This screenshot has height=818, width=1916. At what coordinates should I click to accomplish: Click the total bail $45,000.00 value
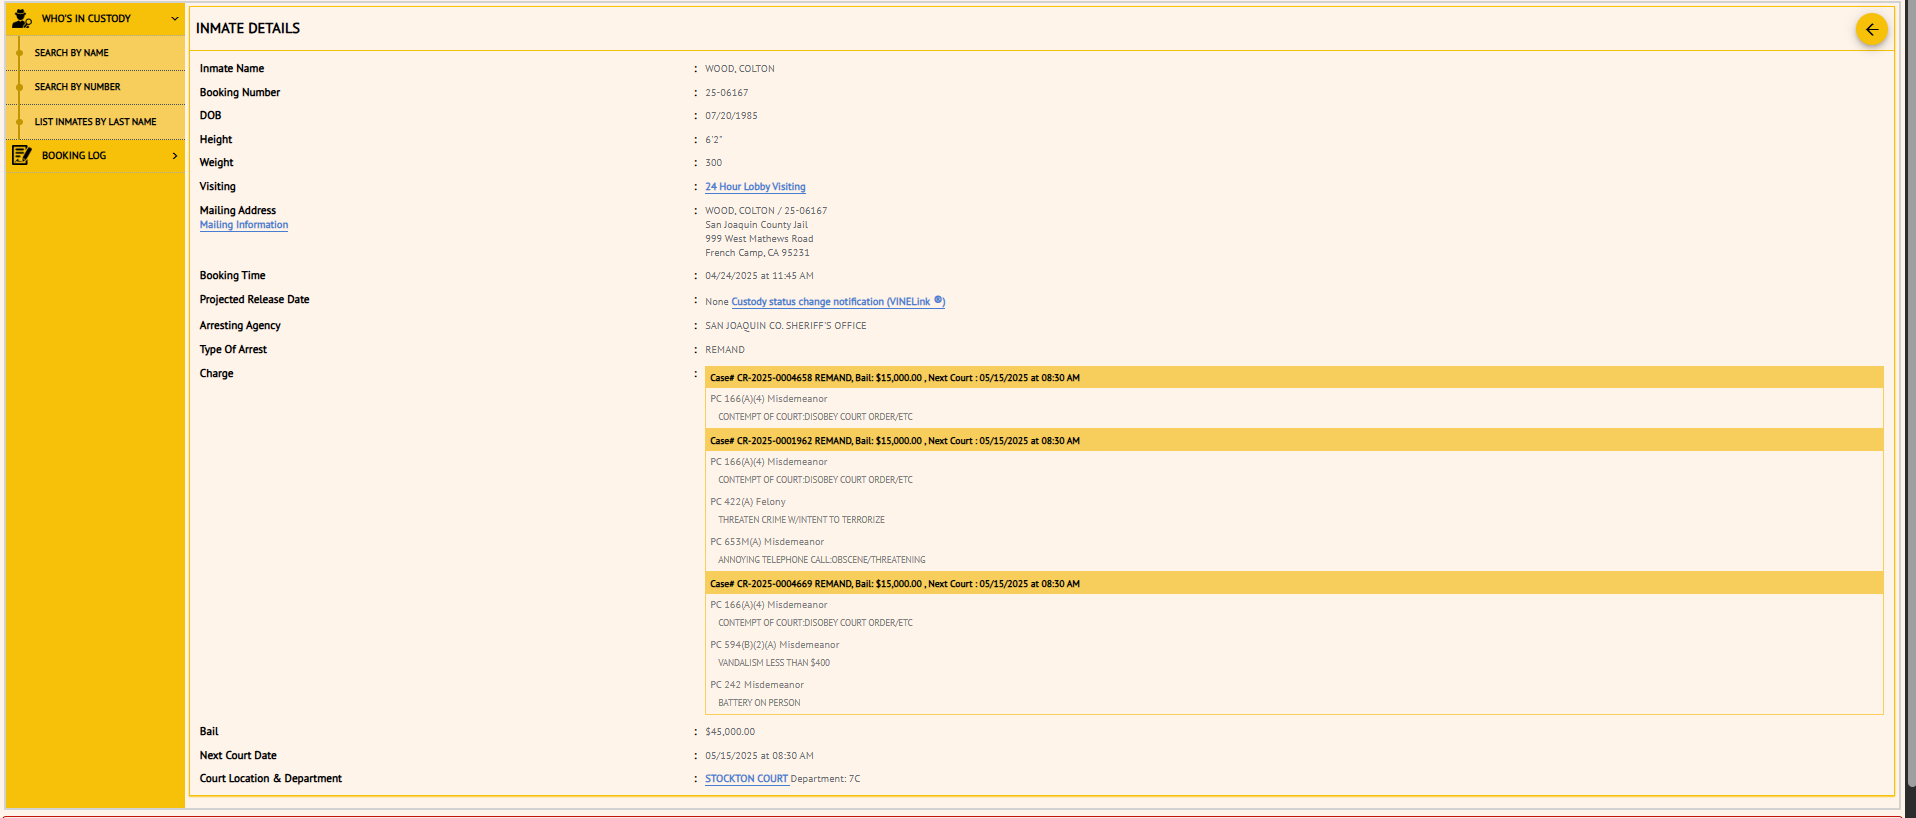coord(730,732)
